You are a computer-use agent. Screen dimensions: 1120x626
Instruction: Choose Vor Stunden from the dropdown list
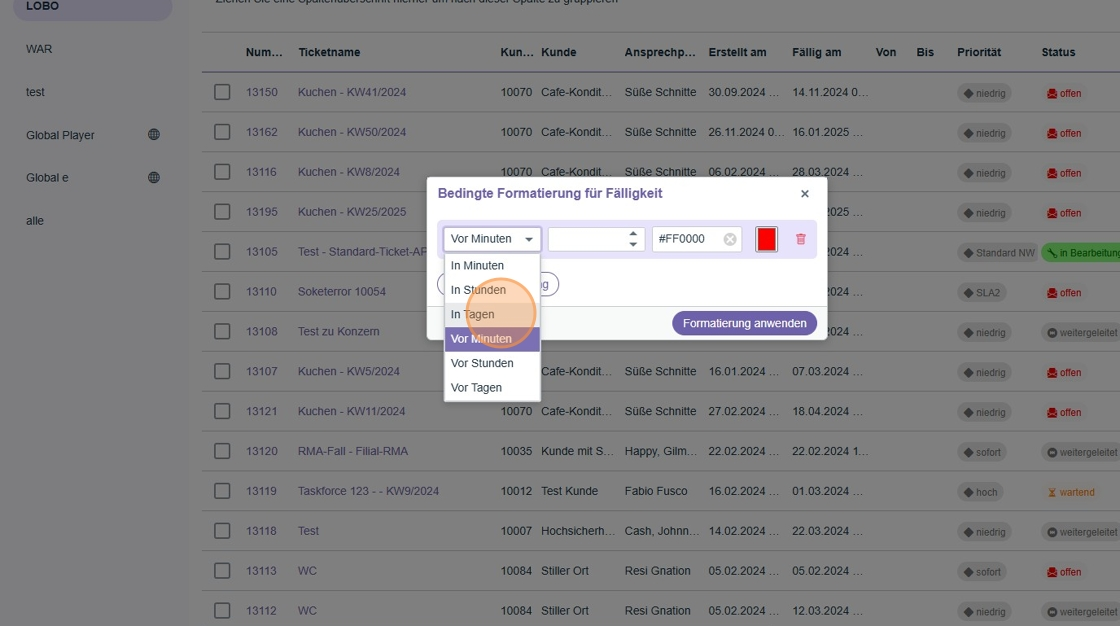492,363
